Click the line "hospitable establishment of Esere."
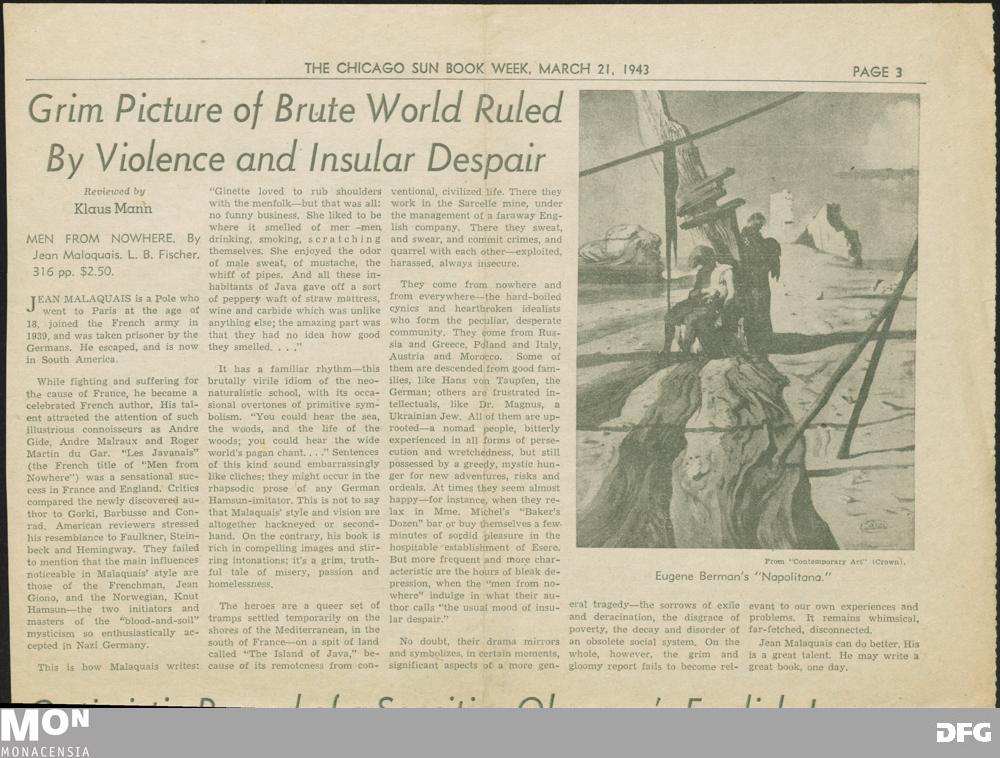Screen dimensions: 1000x758 click(474, 548)
